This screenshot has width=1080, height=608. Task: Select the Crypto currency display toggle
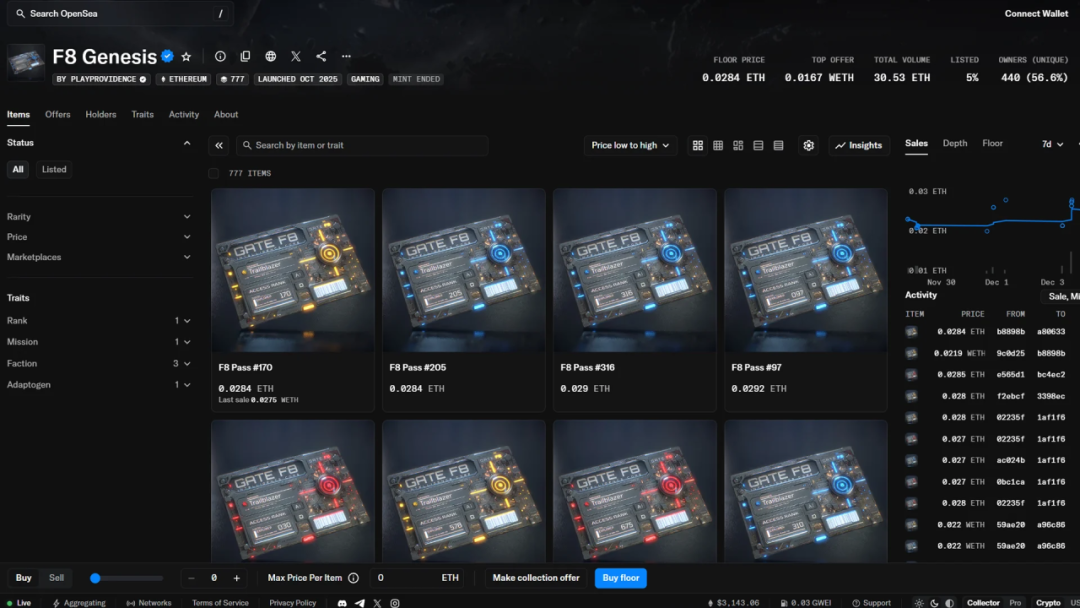pyautogui.click(x=1048, y=603)
